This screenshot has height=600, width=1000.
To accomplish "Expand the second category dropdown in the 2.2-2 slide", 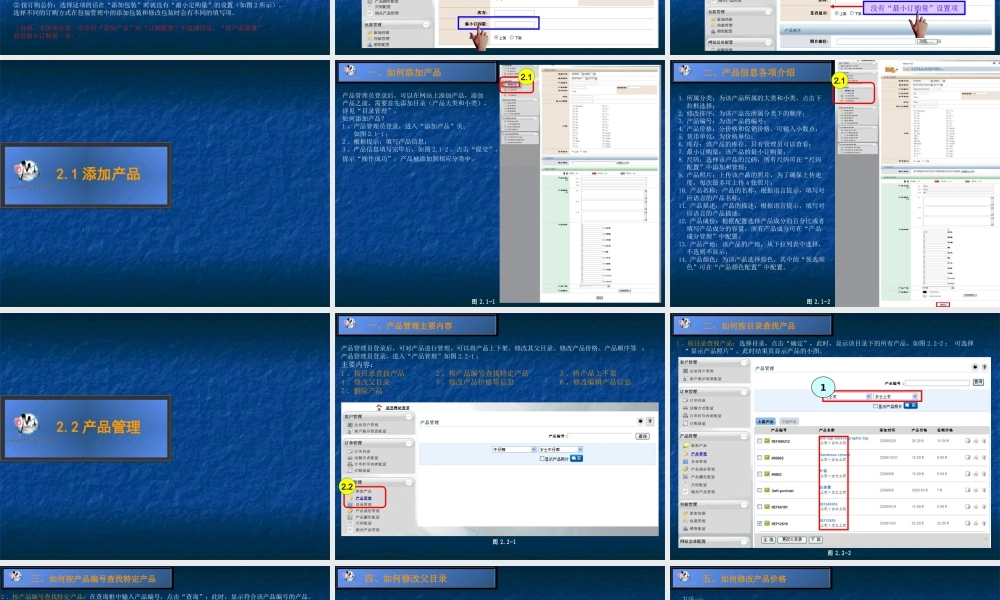I will coord(895,397).
